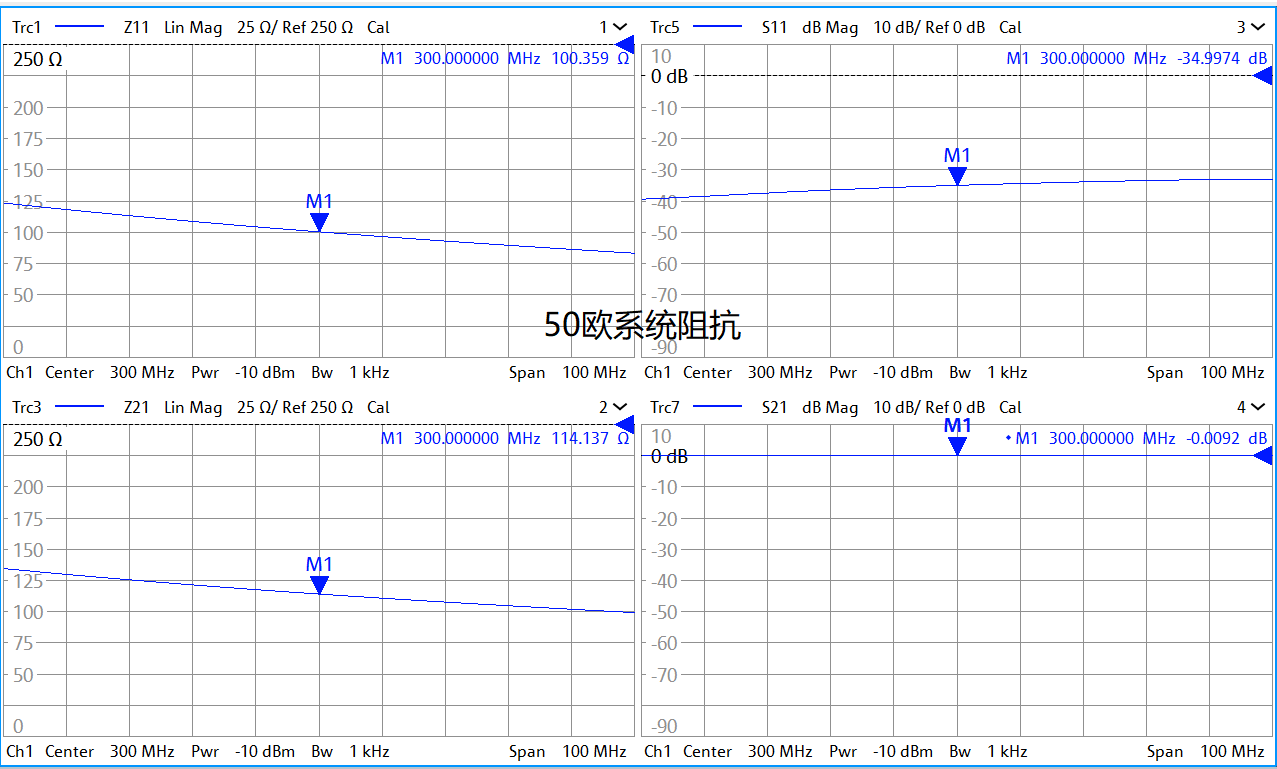Click the blue line sample beside Trc5

coord(718,28)
